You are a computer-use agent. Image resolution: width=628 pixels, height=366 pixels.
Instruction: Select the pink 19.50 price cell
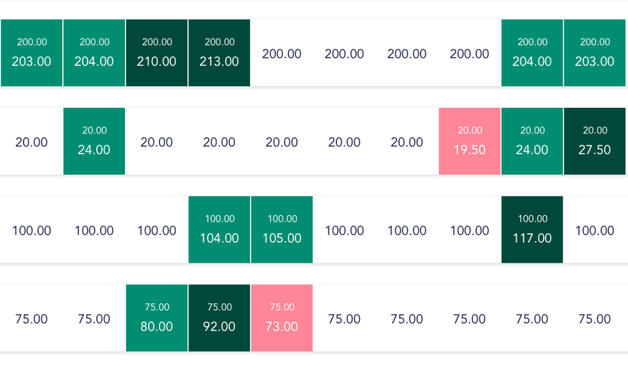469,141
